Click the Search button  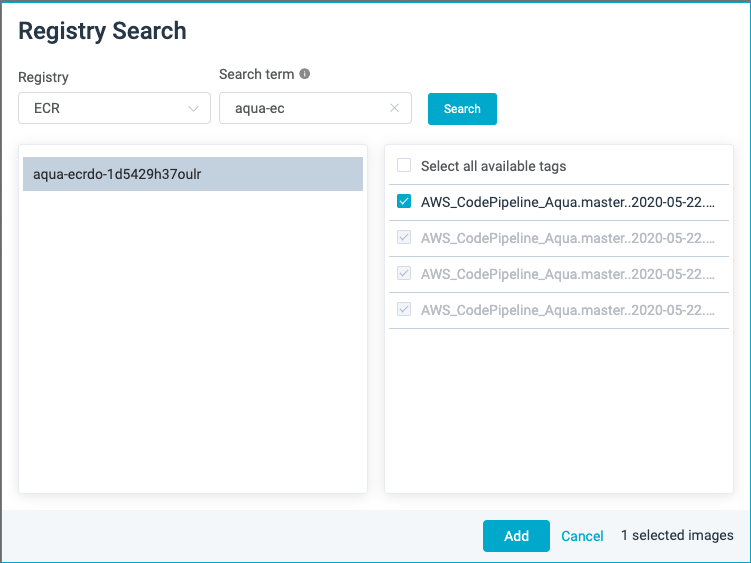point(462,109)
